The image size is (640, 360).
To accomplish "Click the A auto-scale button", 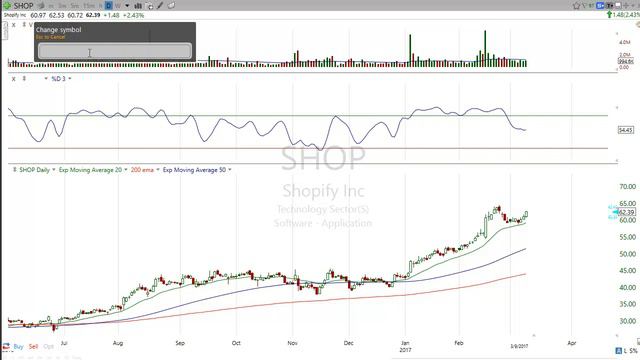I will (x=619, y=351).
